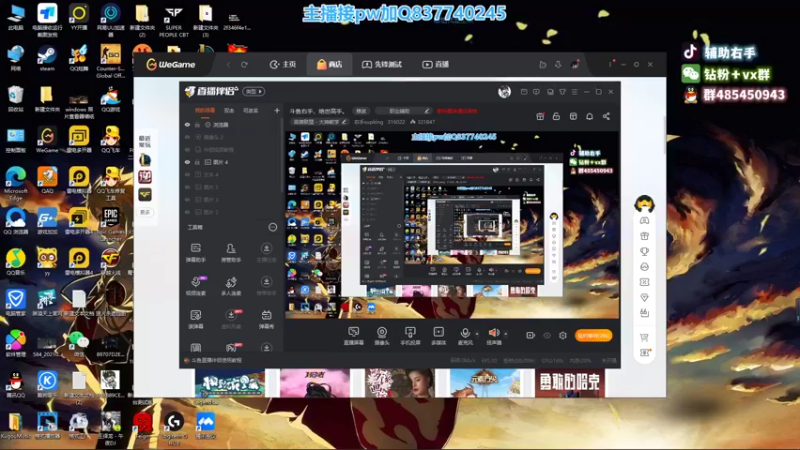Switch to the 商店 tab in WeGame
Viewport: 800px width, 450px height.
coord(330,65)
